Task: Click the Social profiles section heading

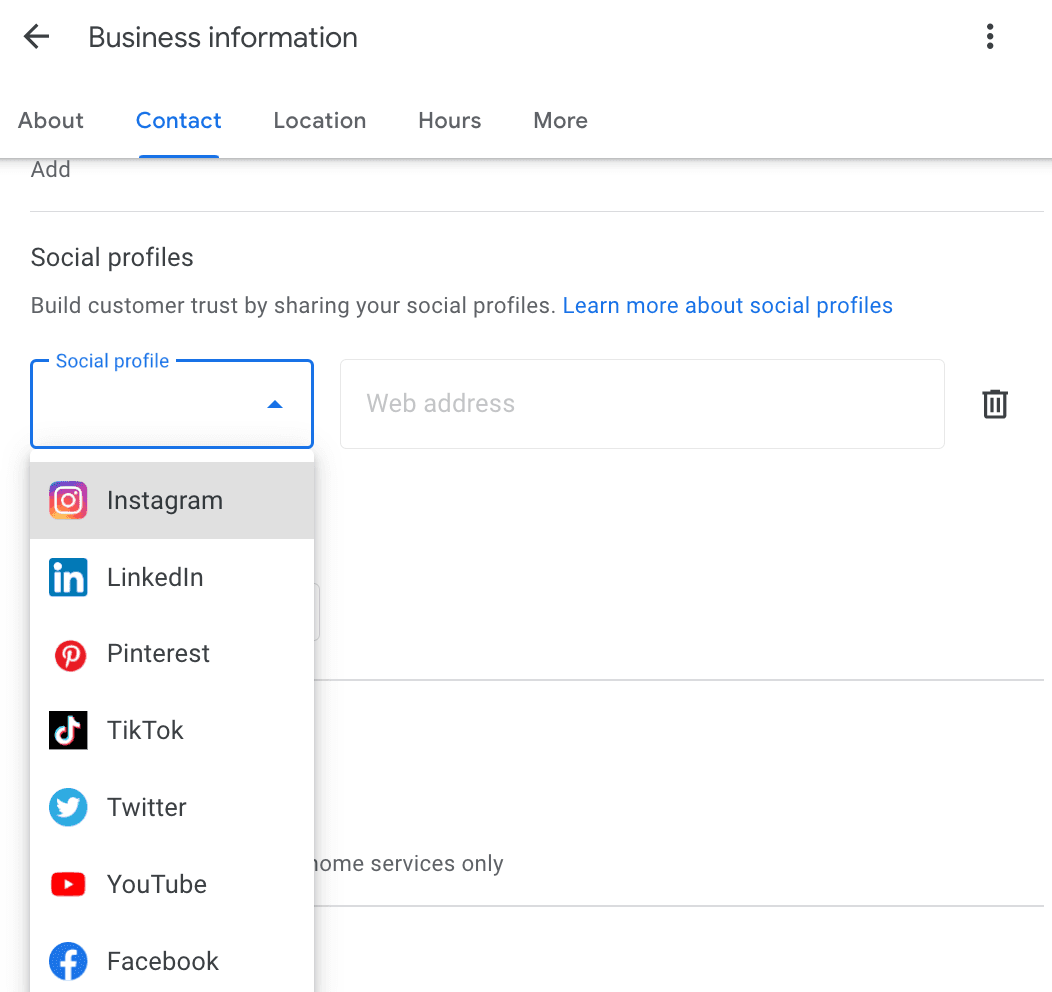Action: (112, 258)
